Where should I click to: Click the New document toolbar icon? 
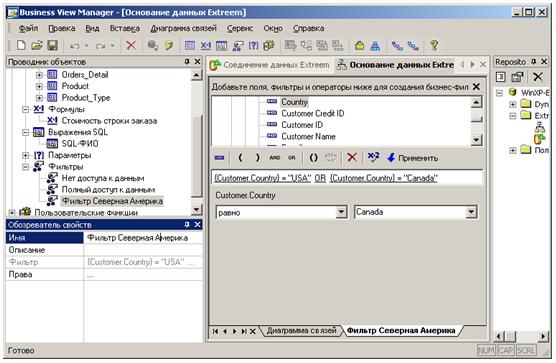[x=21, y=45]
